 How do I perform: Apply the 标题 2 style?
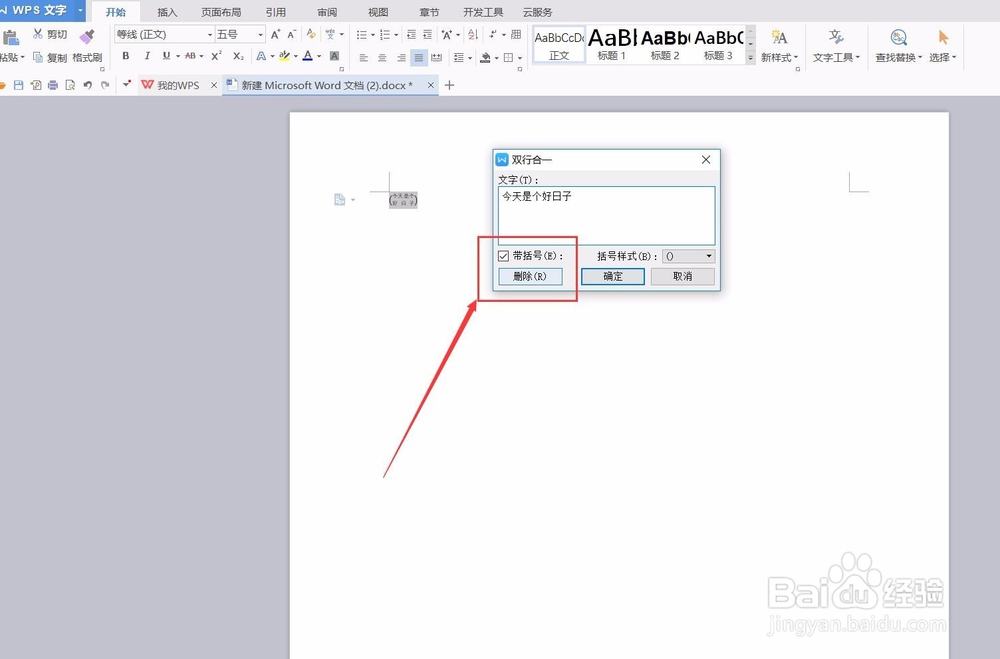pos(665,45)
